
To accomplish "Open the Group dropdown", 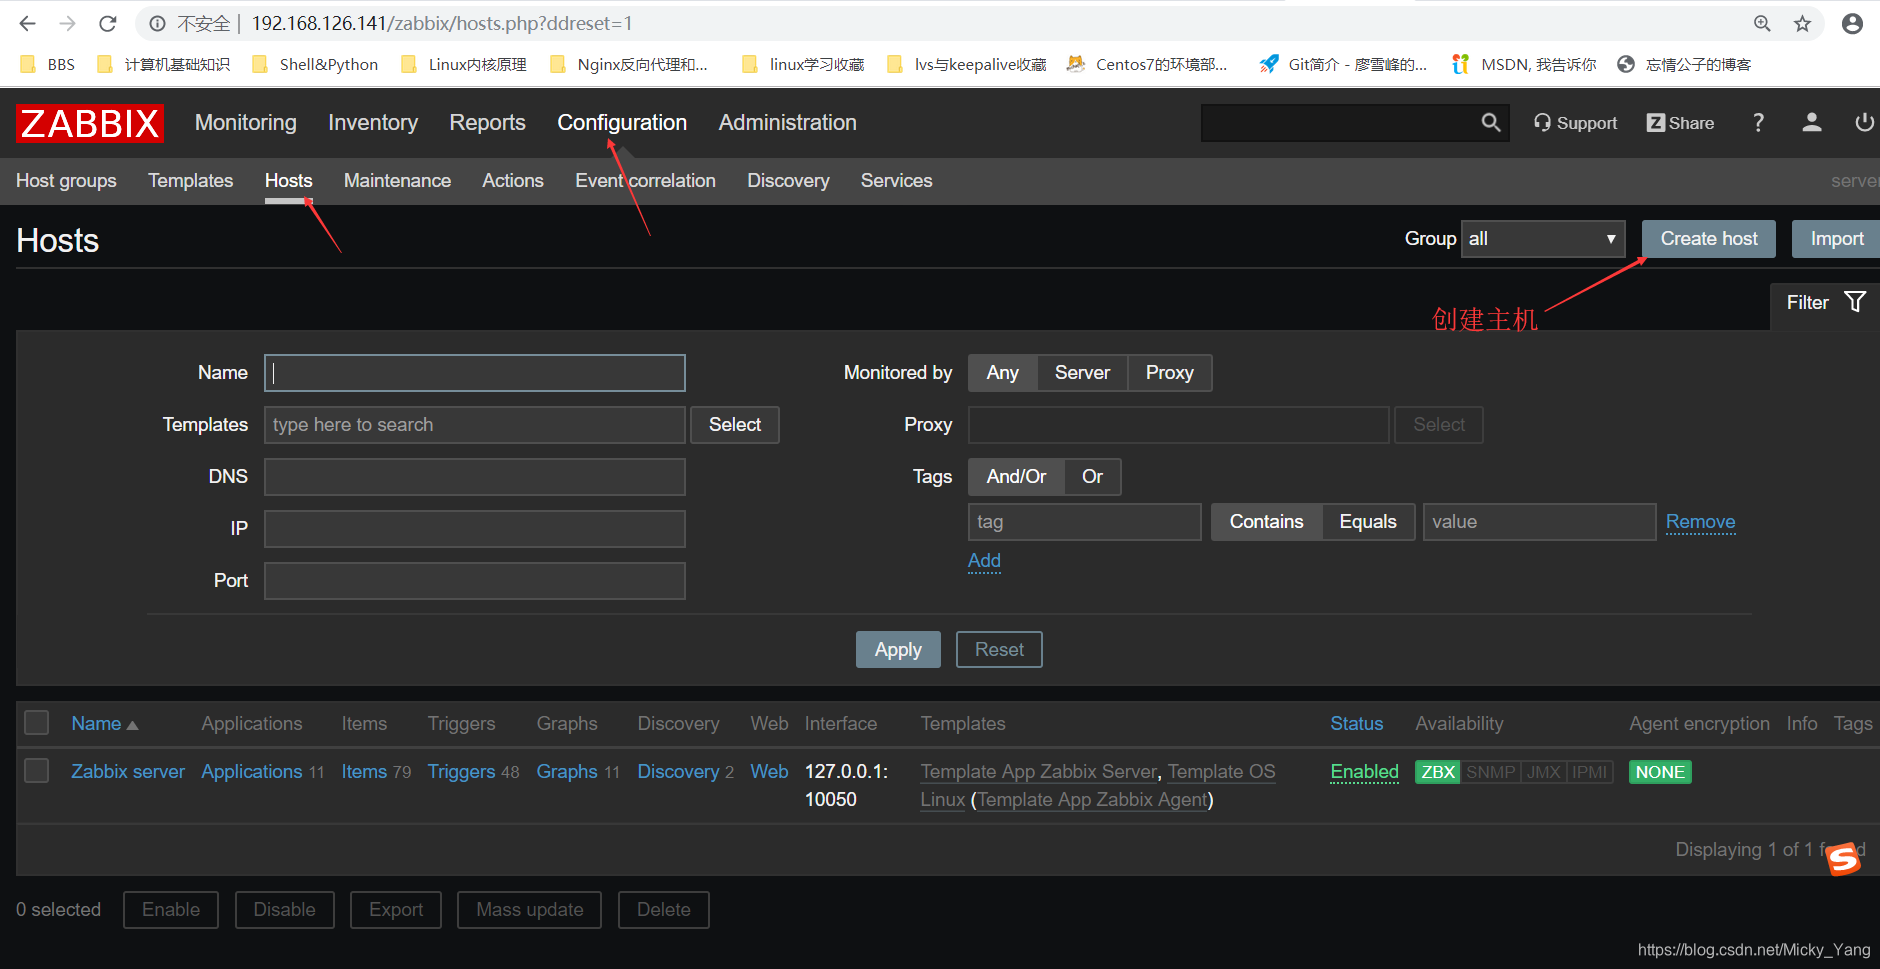I will 1543,239.
